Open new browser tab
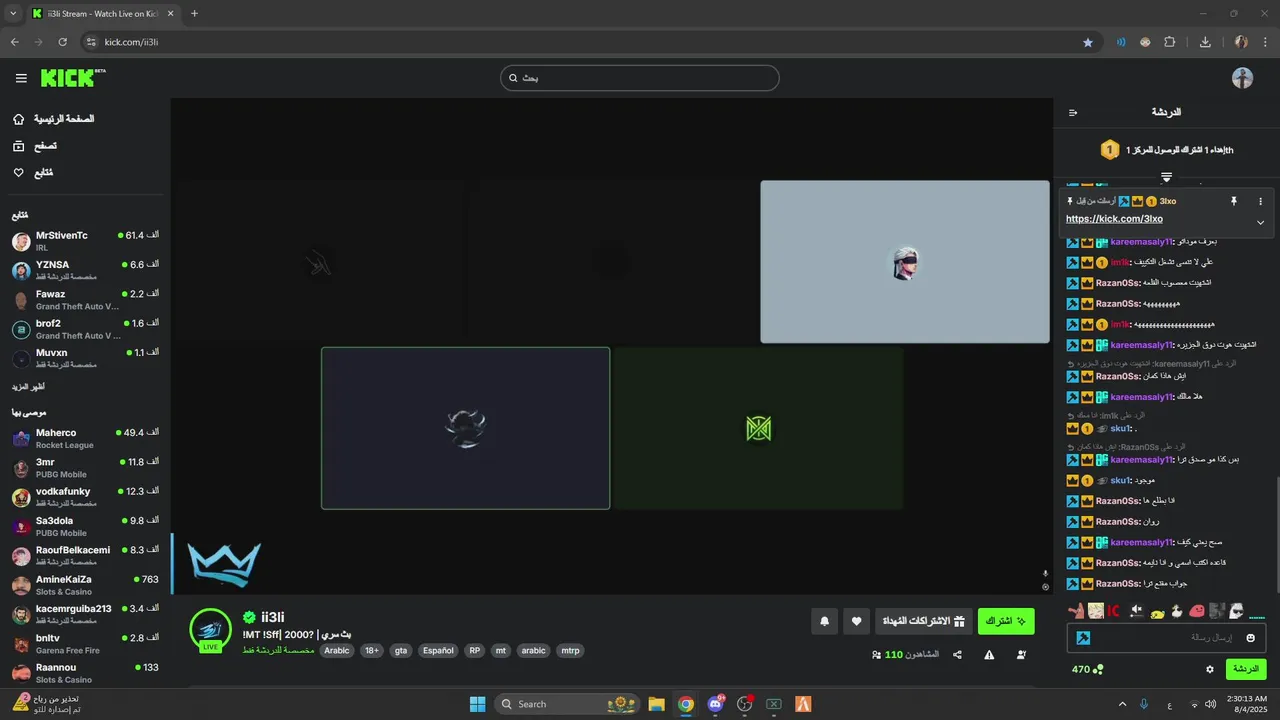1280x720 pixels. (194, 14)
